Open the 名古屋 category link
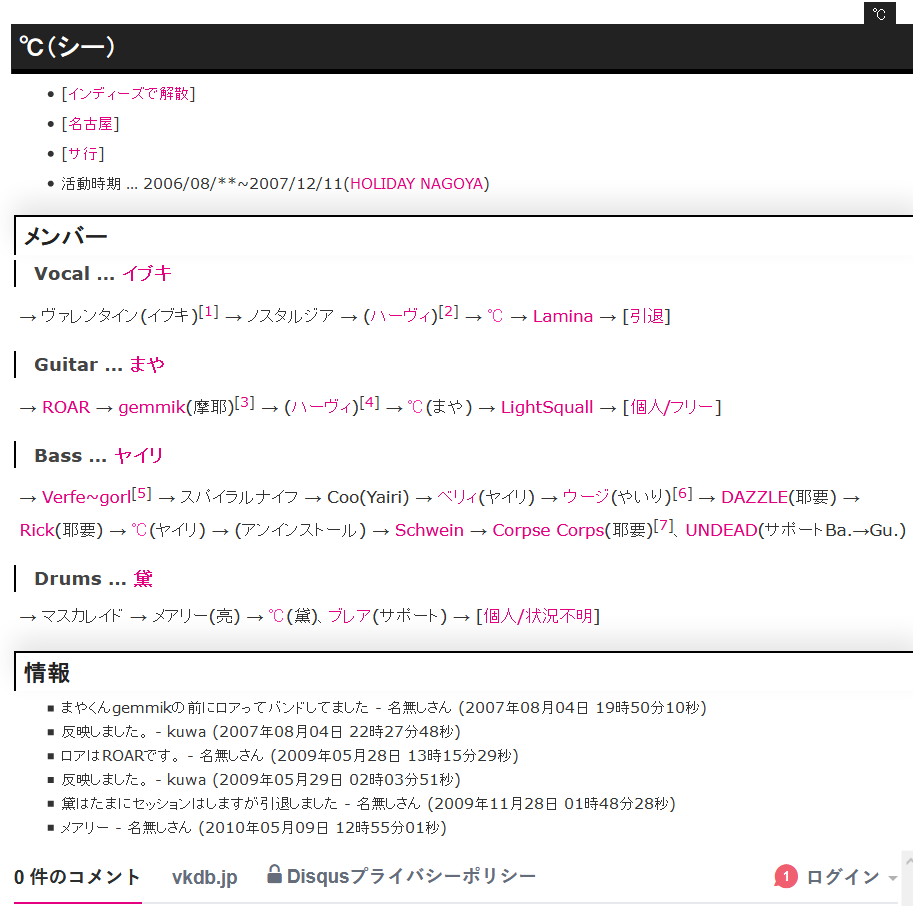 click(x=90, y=124)
